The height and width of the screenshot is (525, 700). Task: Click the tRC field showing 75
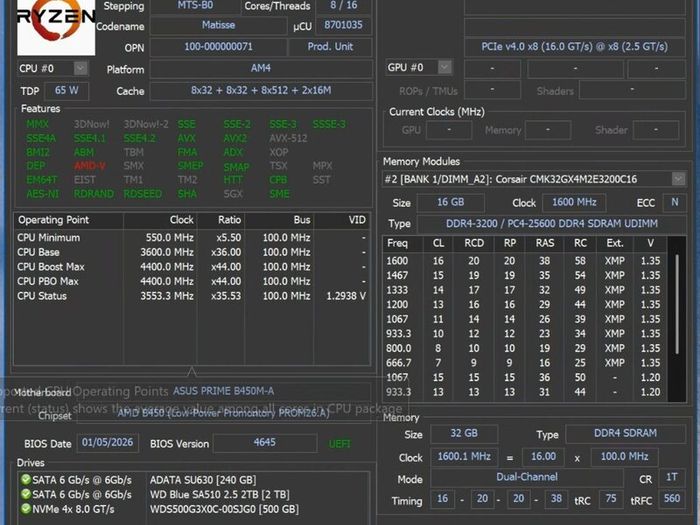point(611,499)
